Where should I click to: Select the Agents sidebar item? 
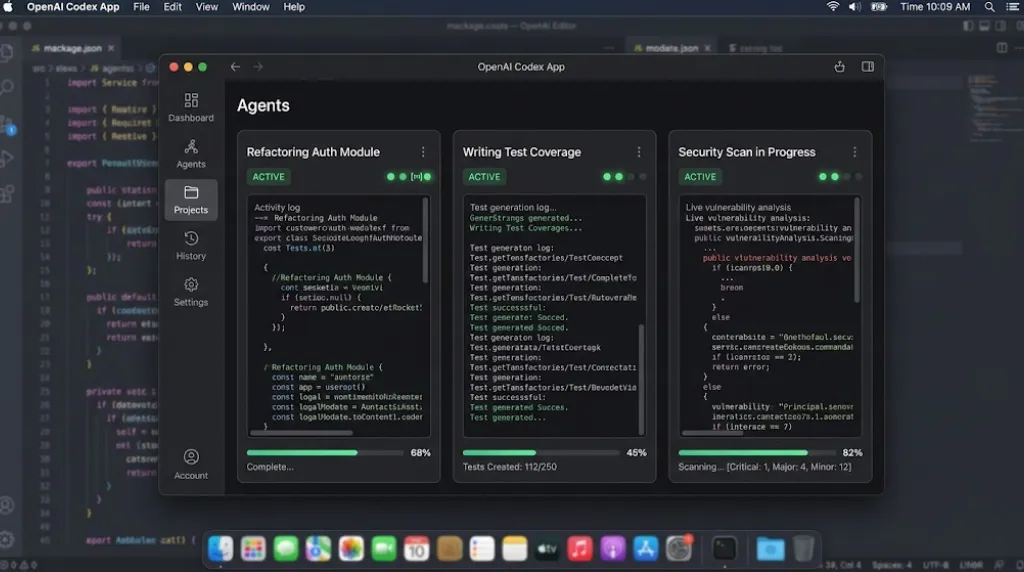click(191, 154)
